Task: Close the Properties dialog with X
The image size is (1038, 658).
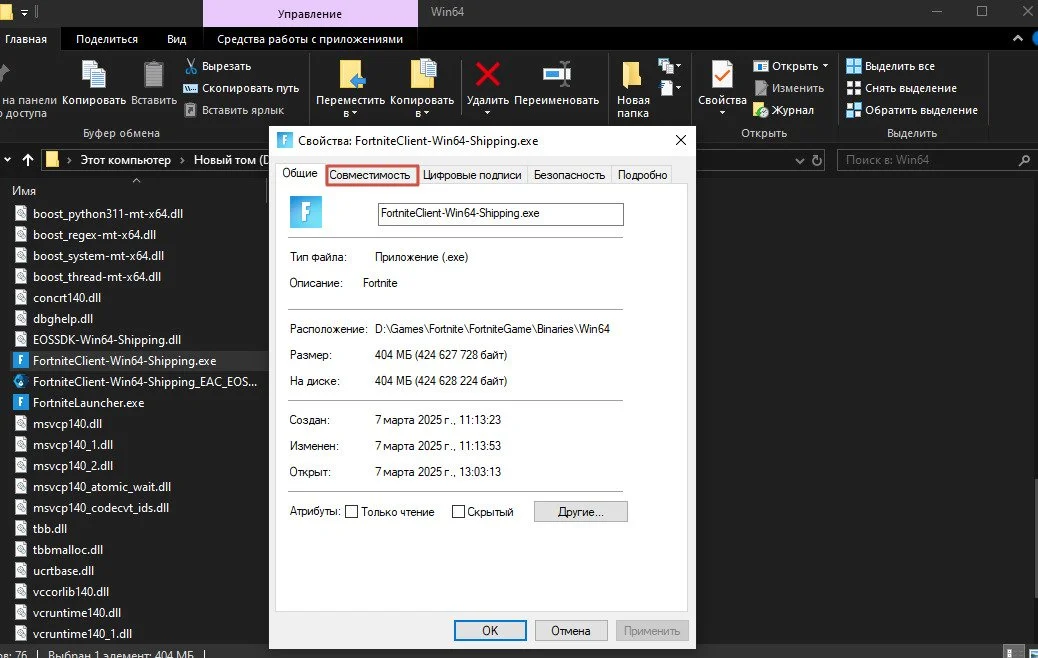Action: tap(681, 140)
